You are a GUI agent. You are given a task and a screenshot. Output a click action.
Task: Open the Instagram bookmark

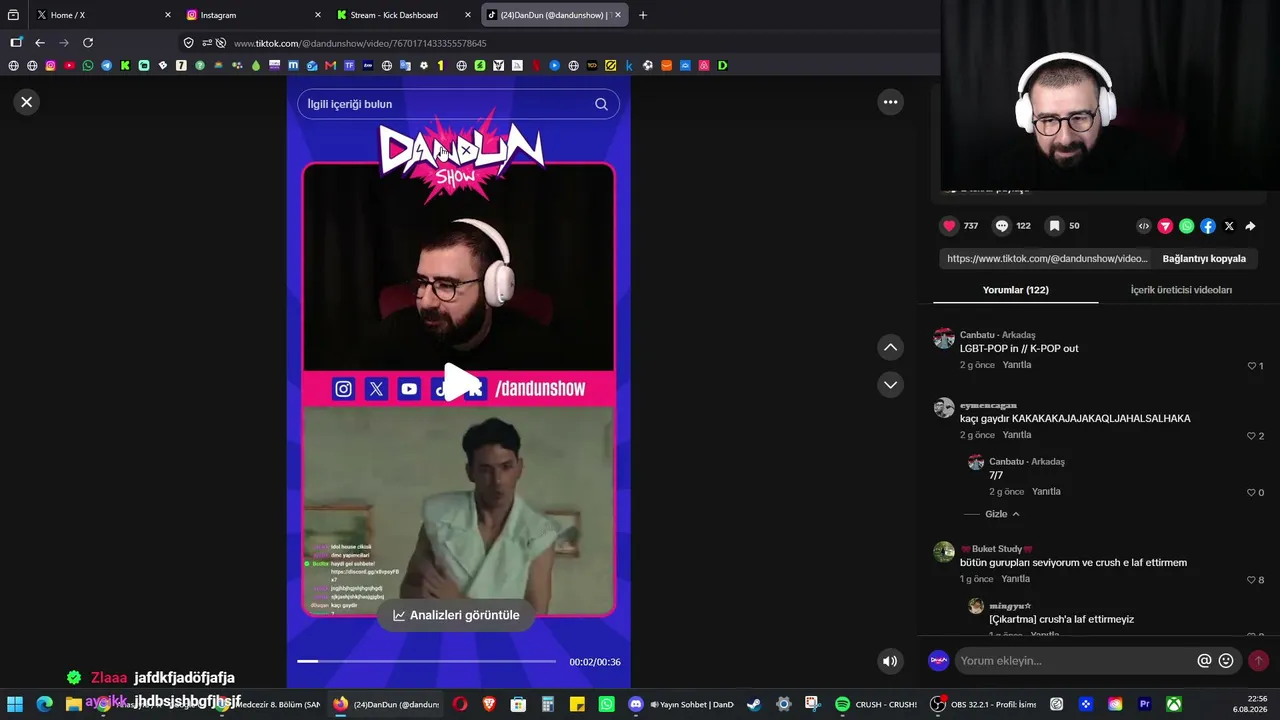point(50,66)
